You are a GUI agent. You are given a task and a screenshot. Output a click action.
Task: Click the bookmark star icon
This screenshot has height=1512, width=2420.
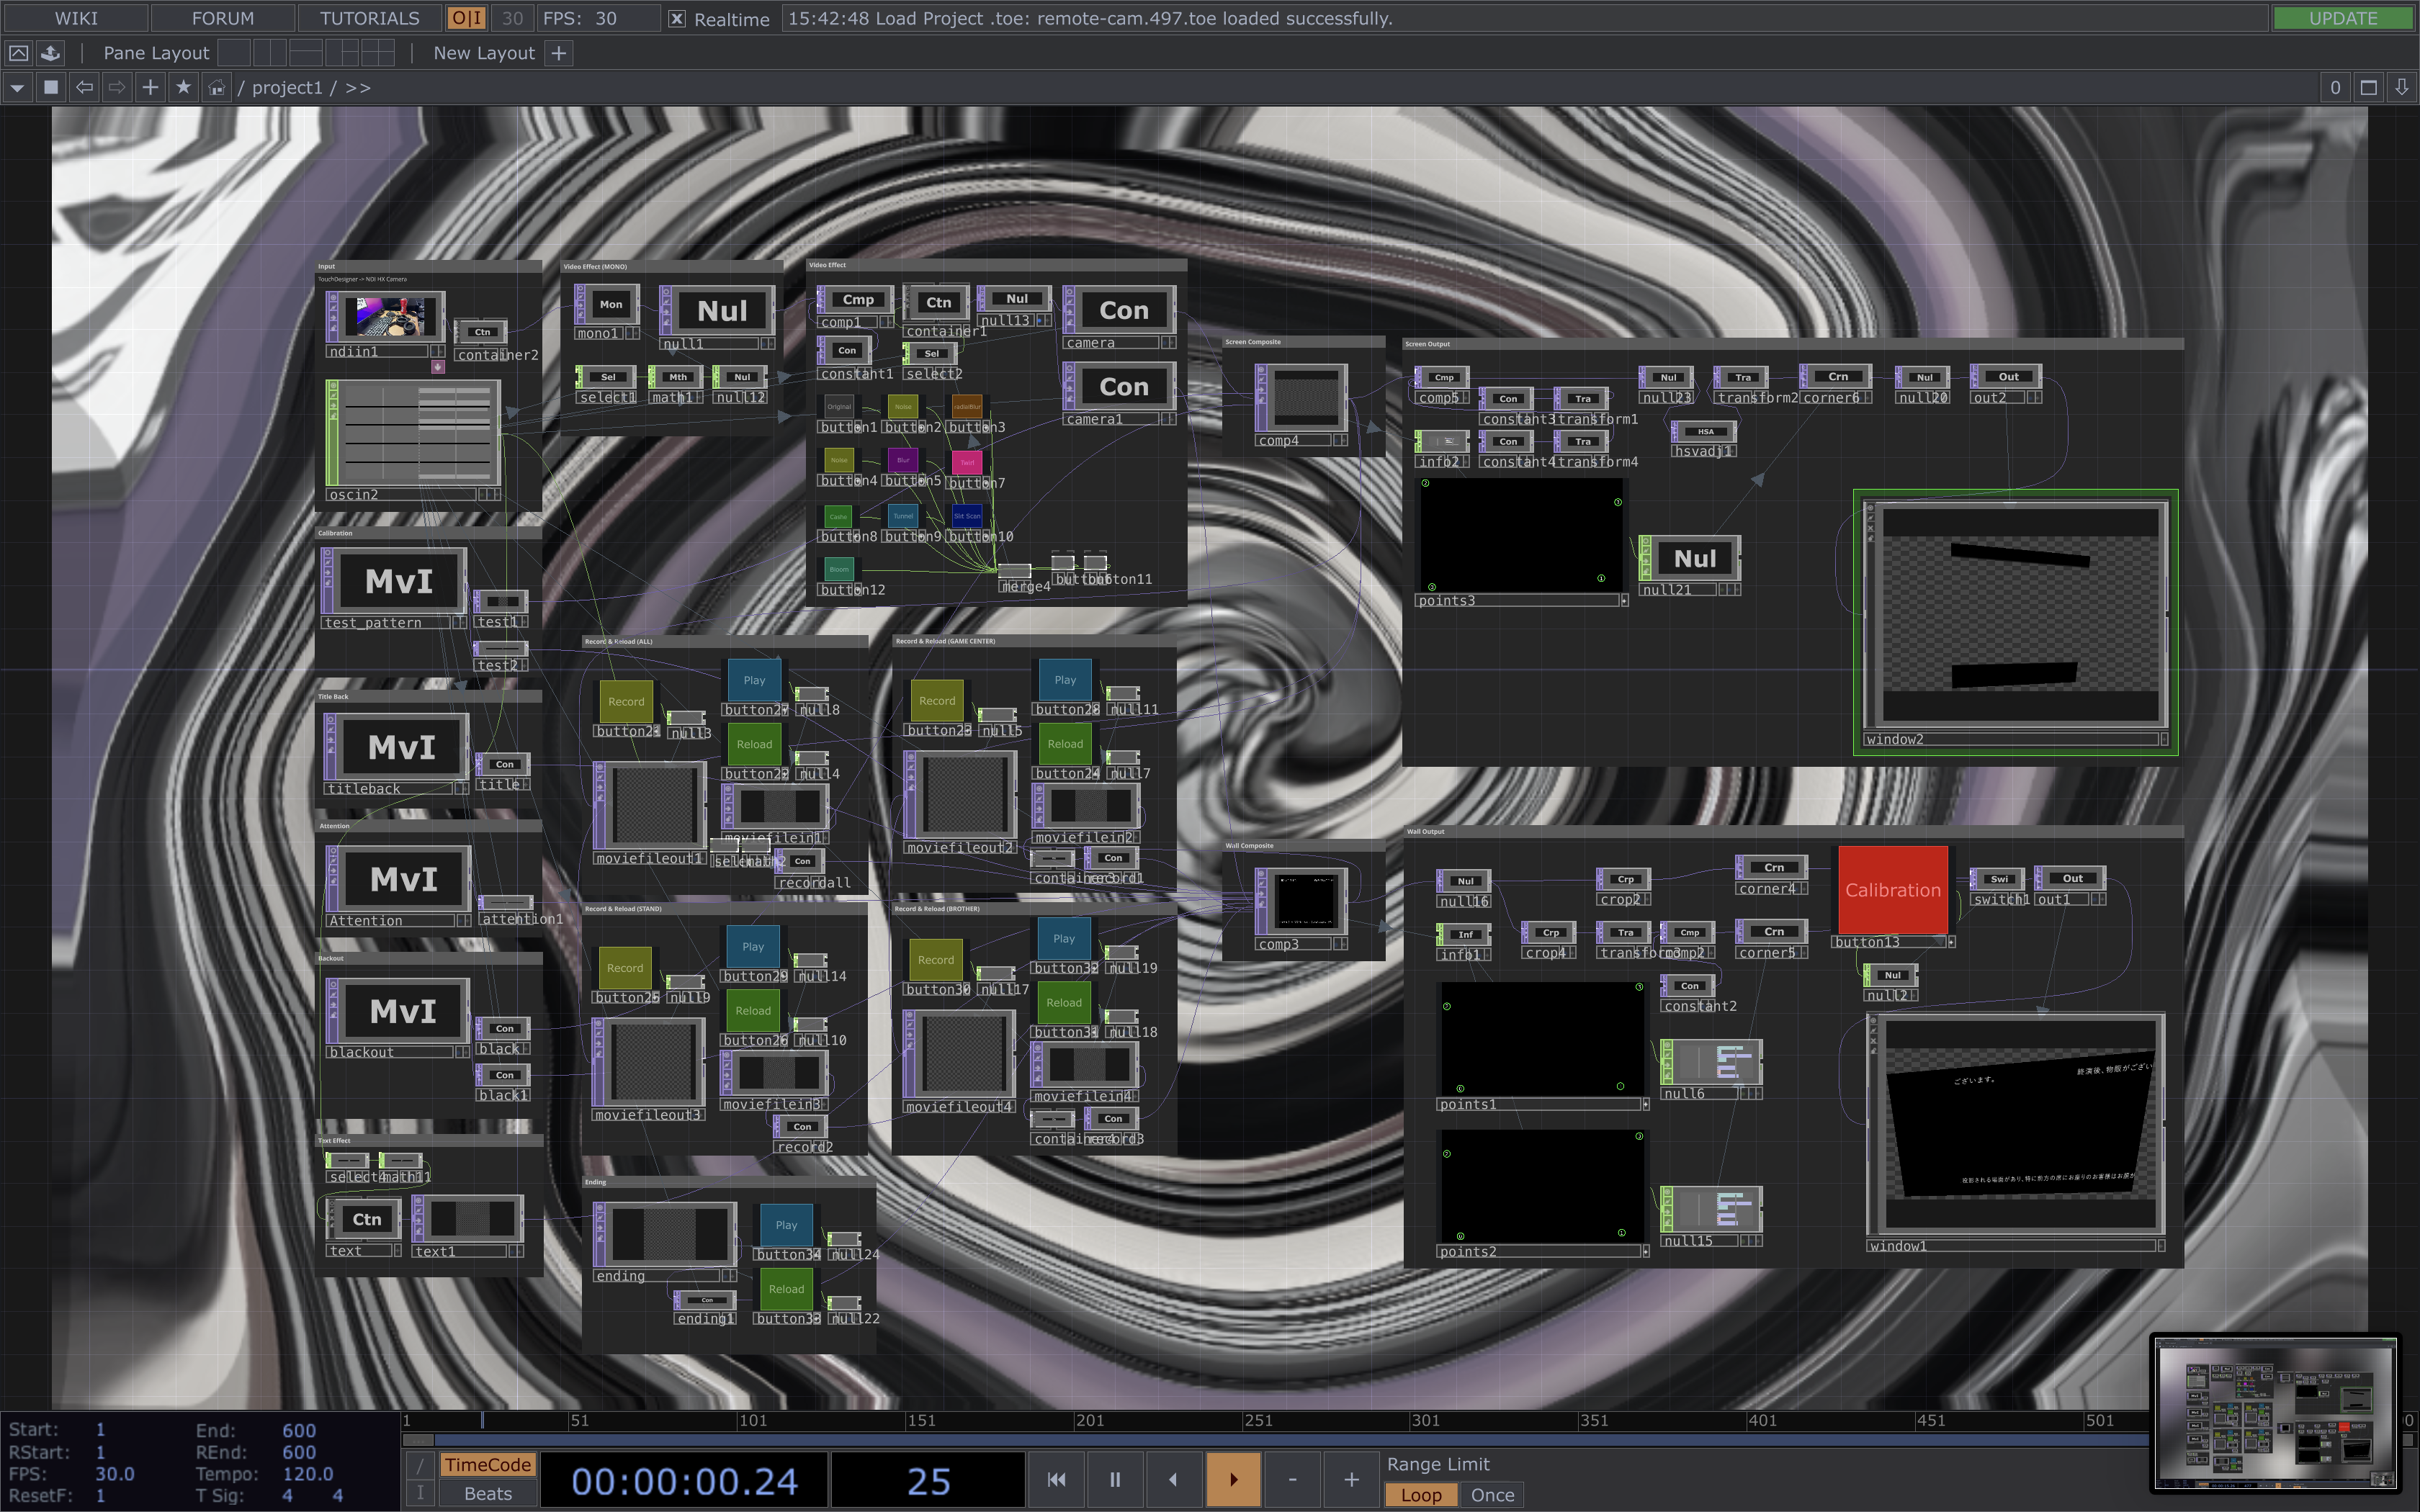coord(183,88)
